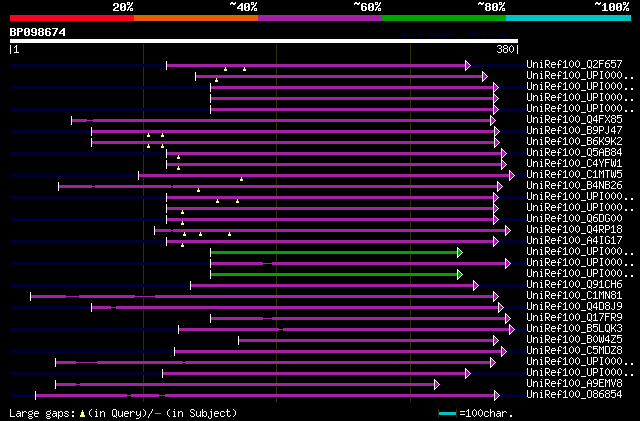Viewport: 640px width, 421px height.
Task: Open the UniRef100_Q2F657 hit label
Action: click(x=574, y=64)
